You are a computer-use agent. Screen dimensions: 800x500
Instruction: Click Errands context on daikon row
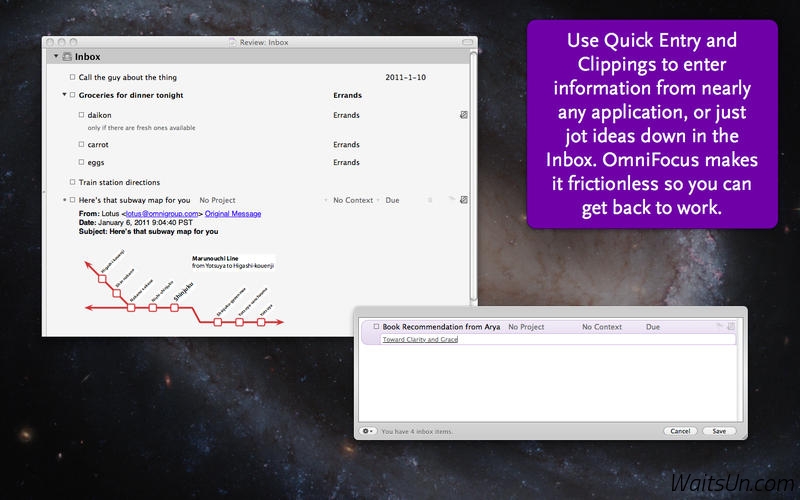(346, 115)
